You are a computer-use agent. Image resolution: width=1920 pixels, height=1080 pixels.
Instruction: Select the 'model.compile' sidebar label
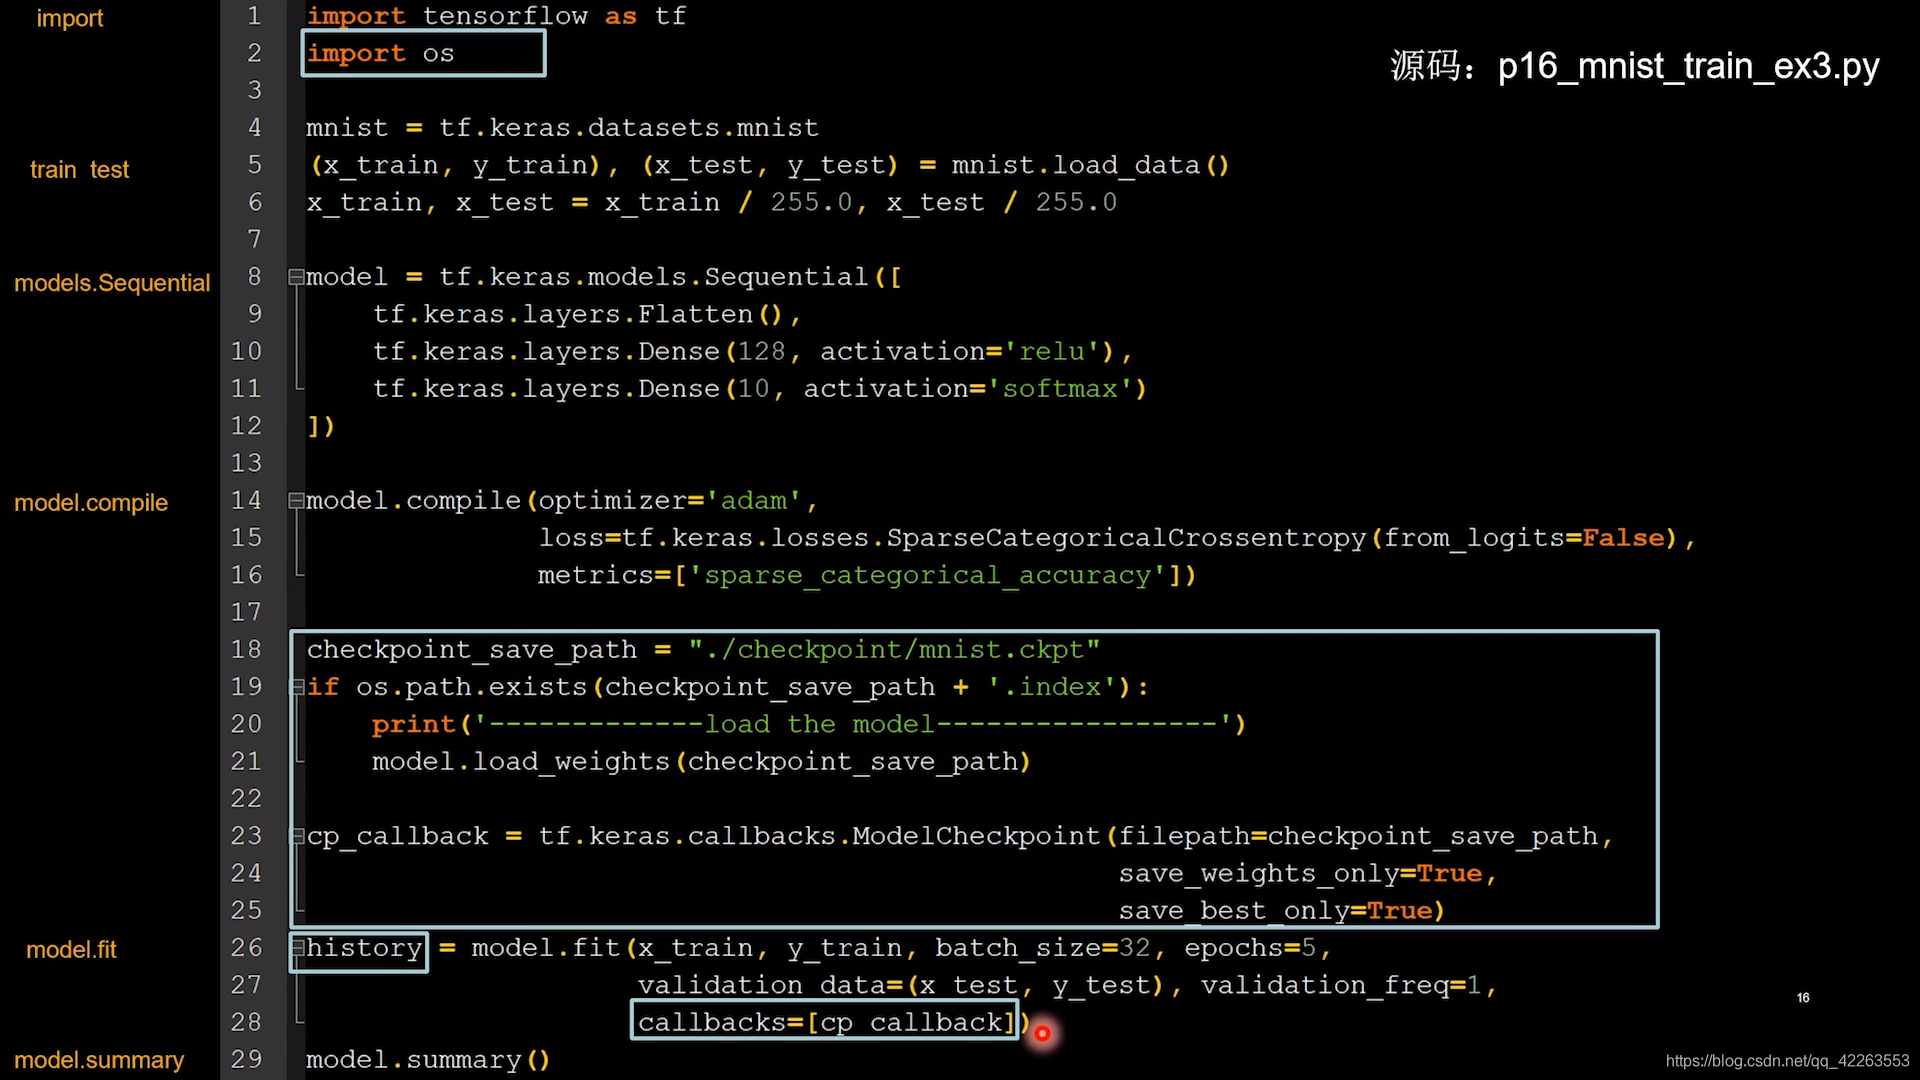pos(91,501)
